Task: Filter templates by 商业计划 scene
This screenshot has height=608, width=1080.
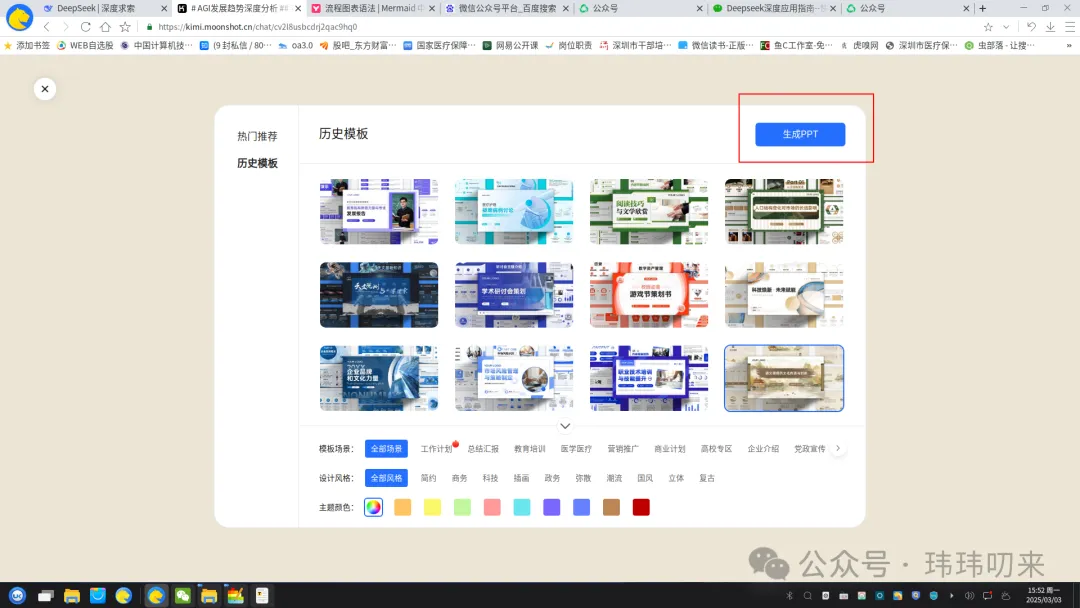Action: coord(669,449)
